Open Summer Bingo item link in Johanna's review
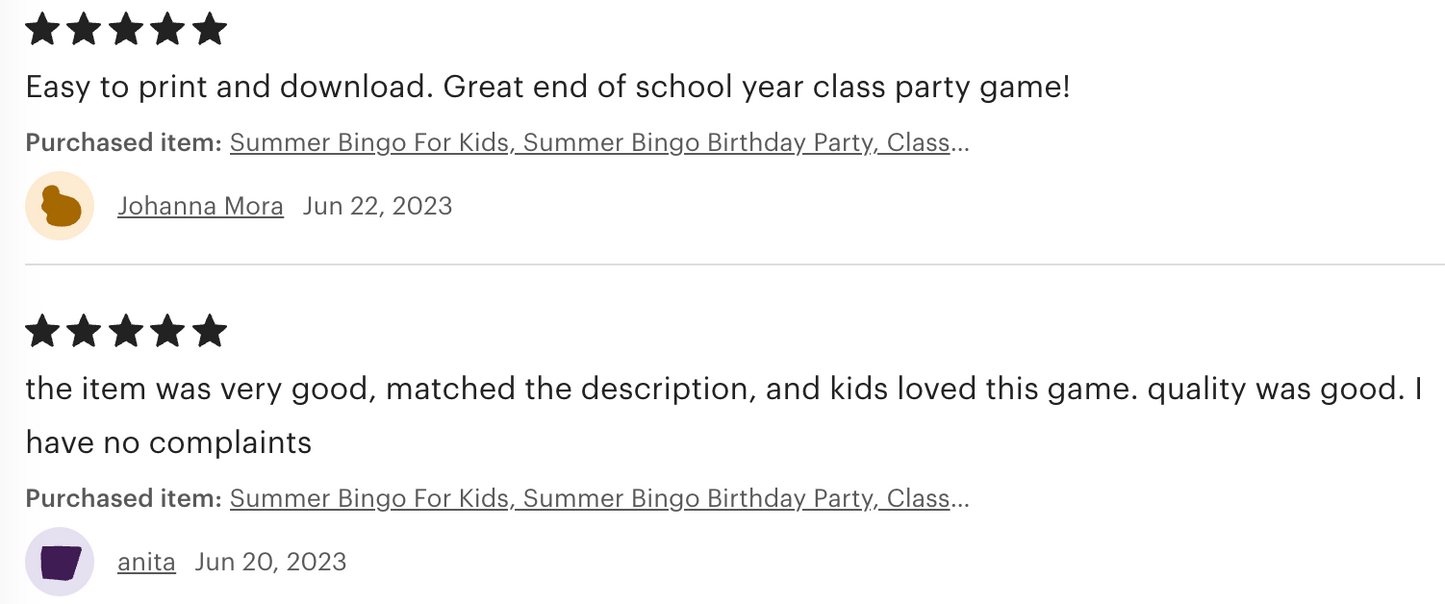 598,143
